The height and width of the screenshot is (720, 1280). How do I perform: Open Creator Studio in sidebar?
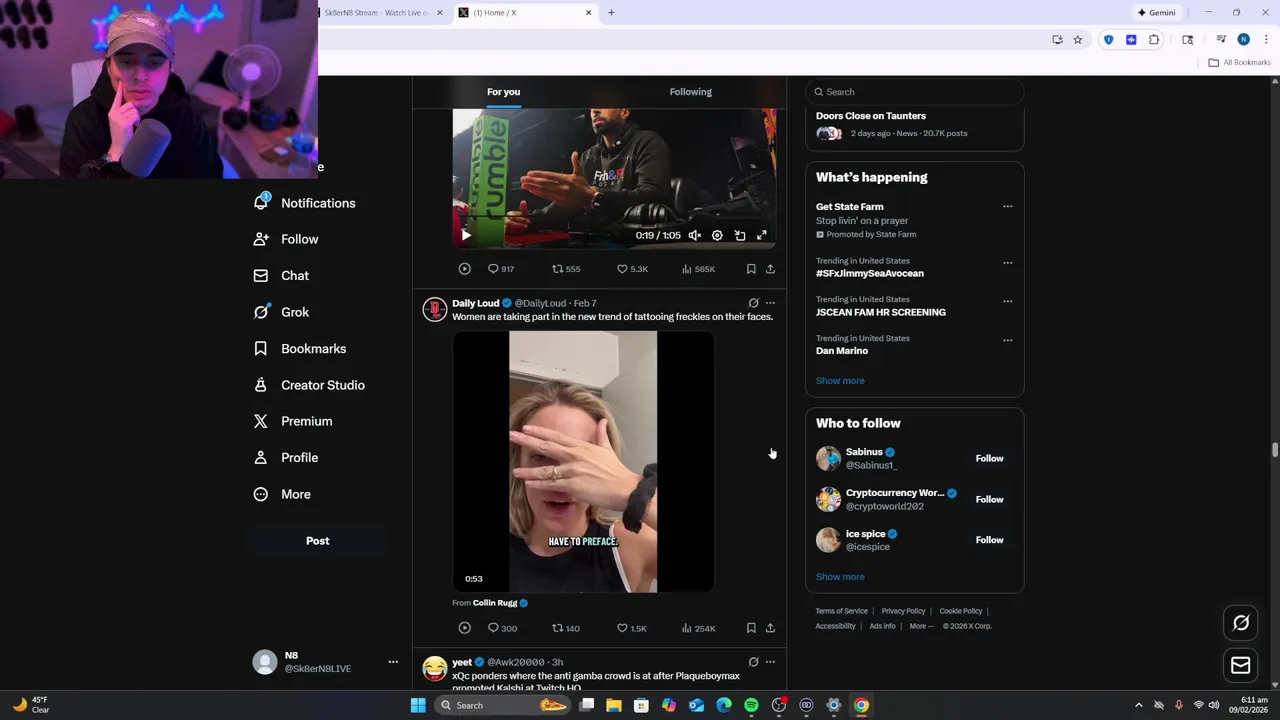click(309, 385)
